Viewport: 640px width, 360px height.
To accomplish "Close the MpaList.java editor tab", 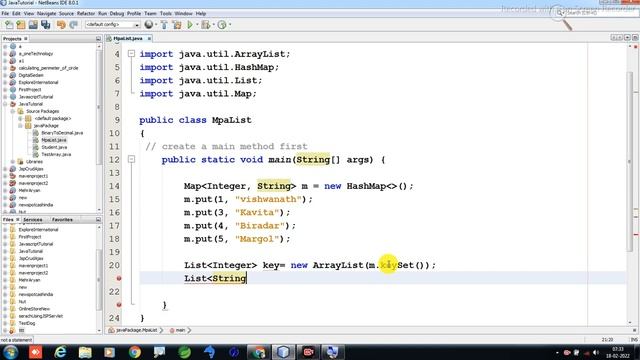I will [x=149, y=38].
